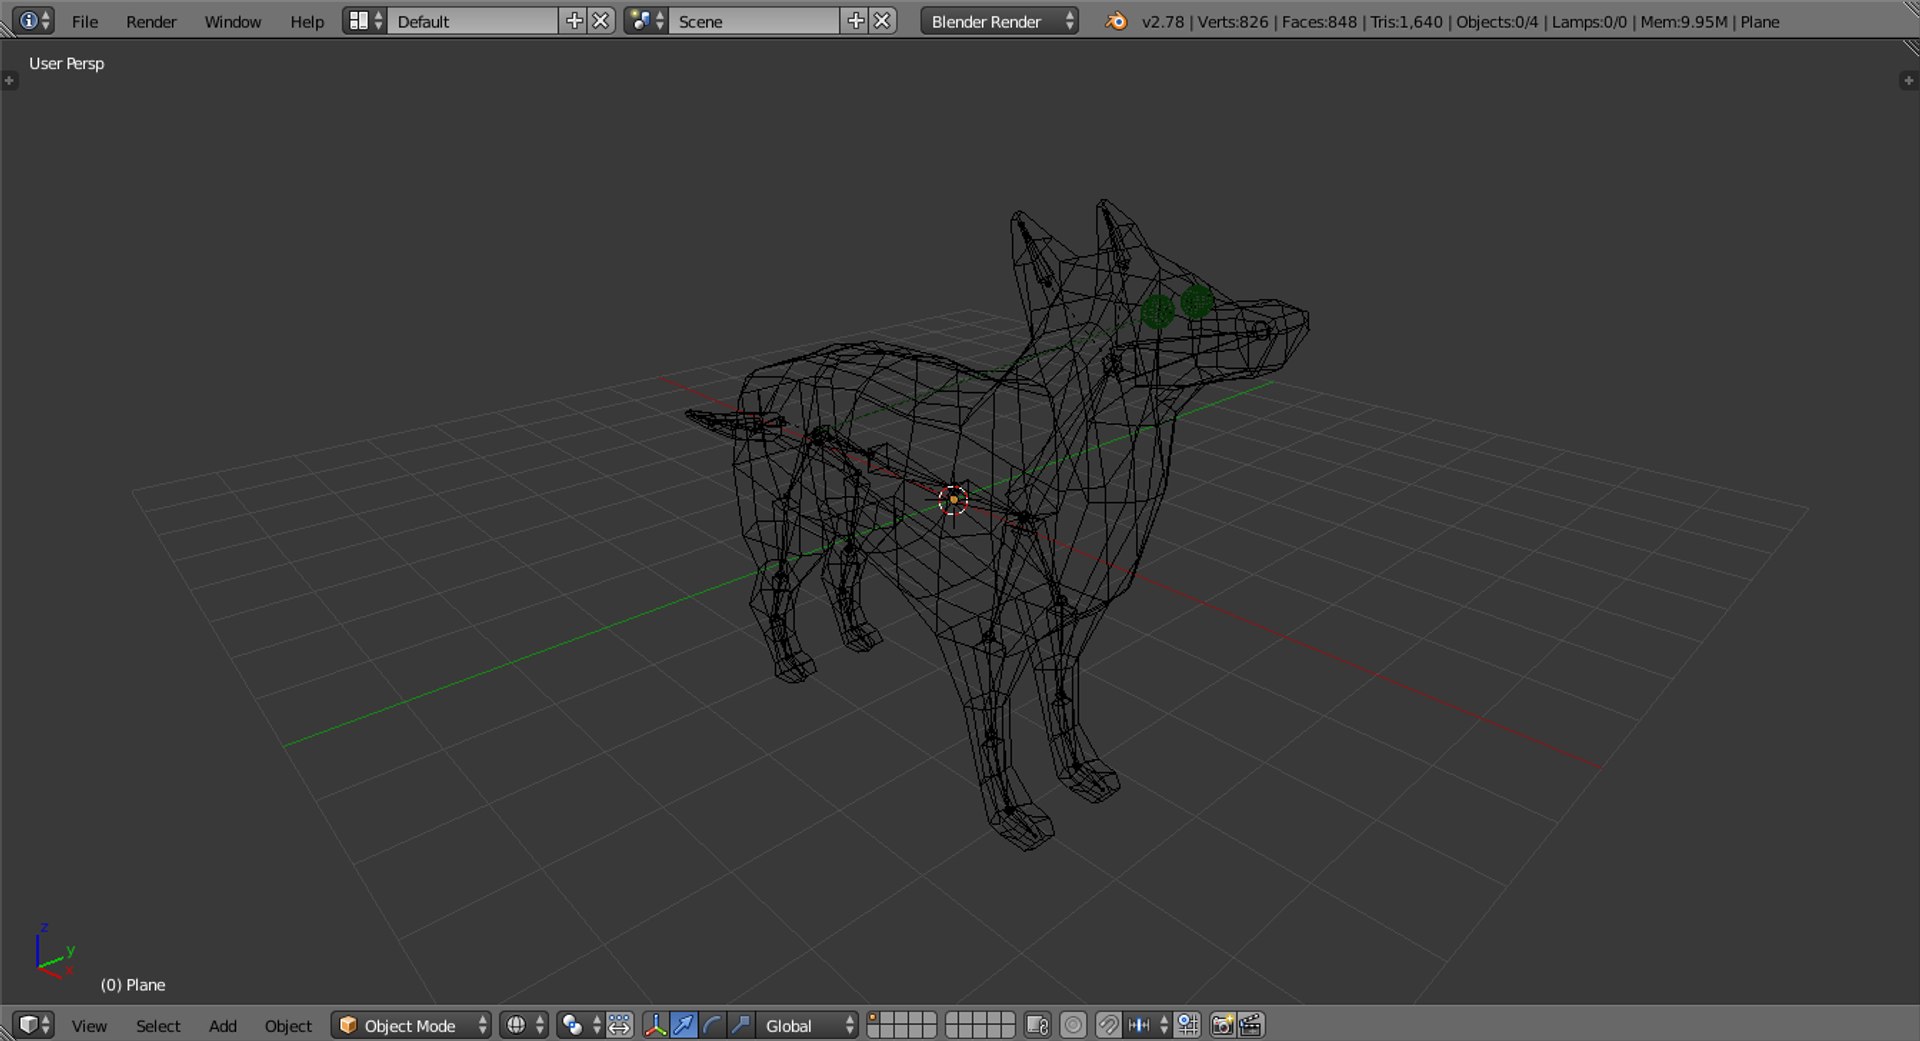Screen dimensions: 1920x1041
Task: Open the Window menu
Action: (x=232, y=22)
